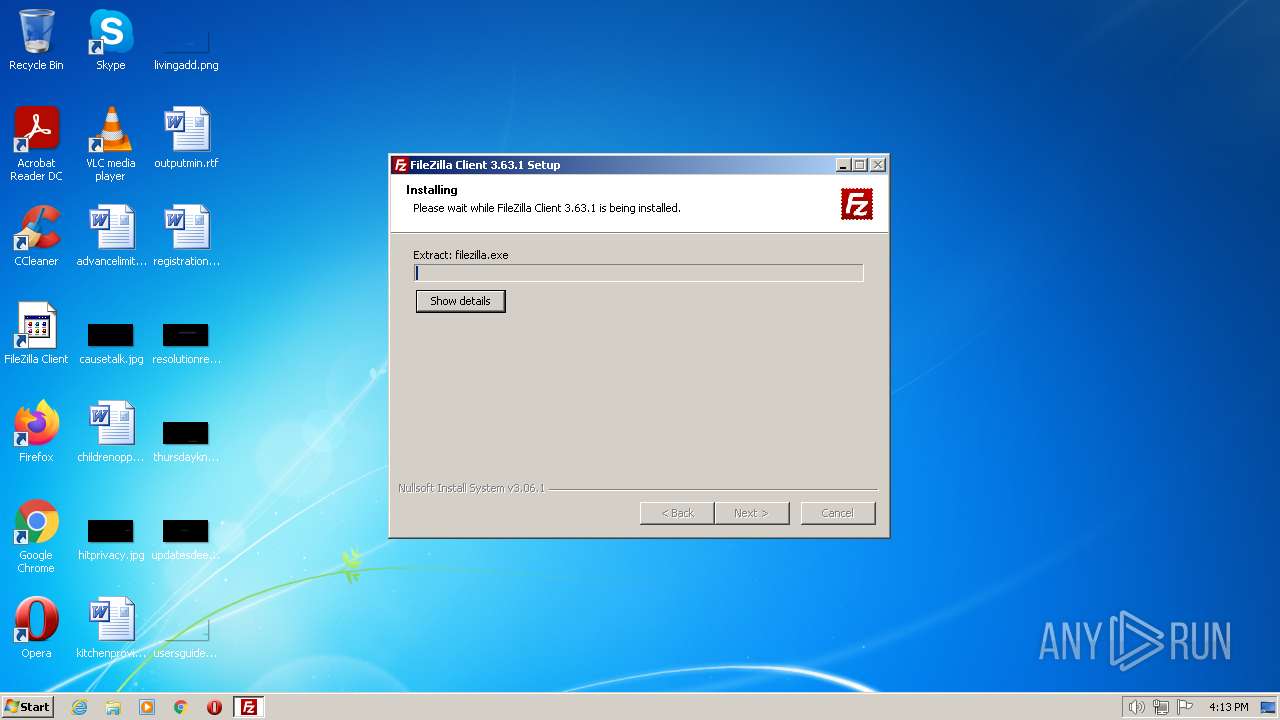Switch to FileZilla setup taskbar item

click(248, 707)
